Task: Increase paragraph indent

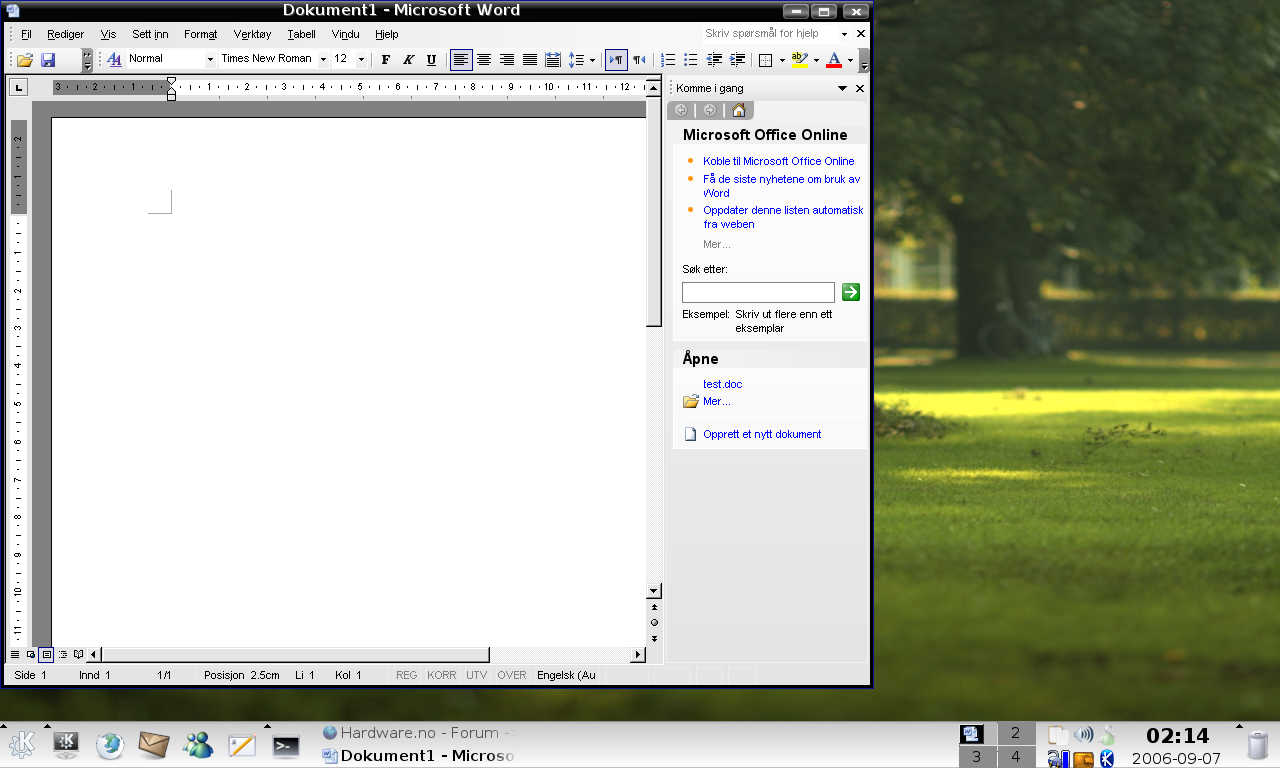Action: (737, 60)
